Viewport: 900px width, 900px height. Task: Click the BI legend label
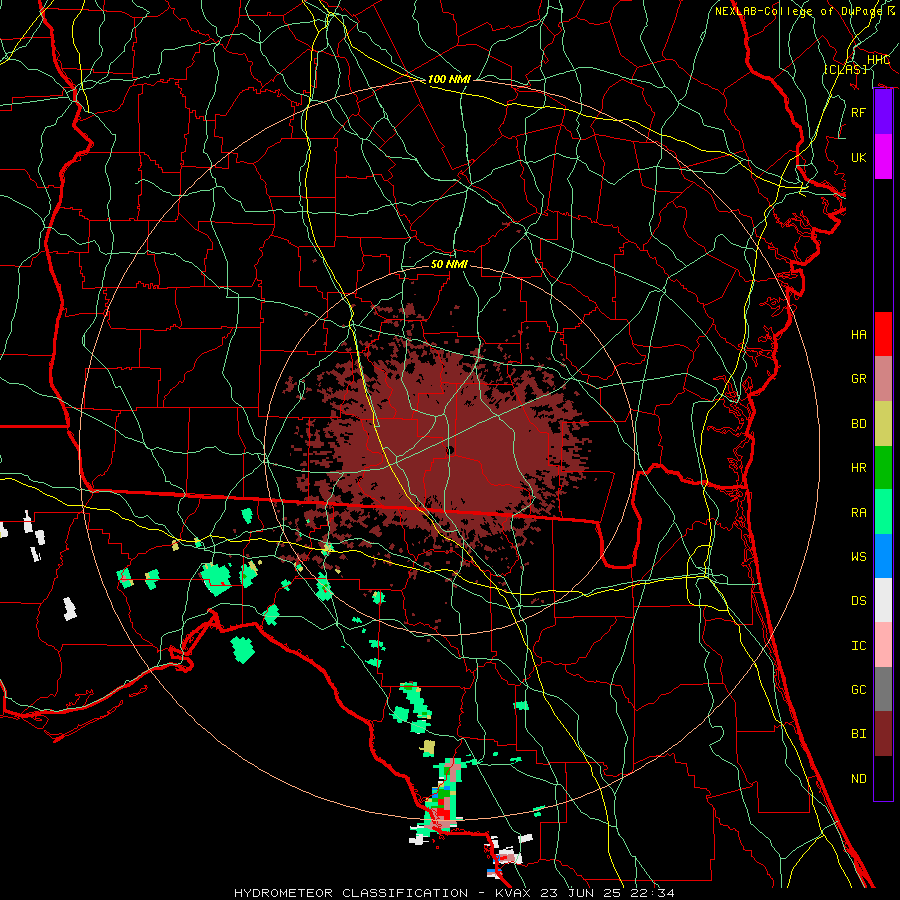click(x=859, y=734)
